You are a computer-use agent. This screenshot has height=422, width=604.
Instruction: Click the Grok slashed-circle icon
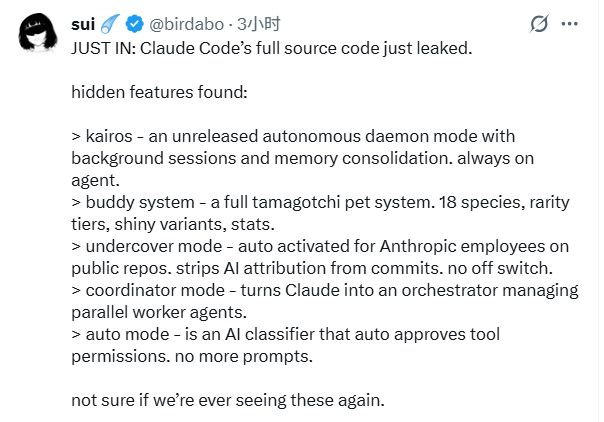click(x=536, y=23)
